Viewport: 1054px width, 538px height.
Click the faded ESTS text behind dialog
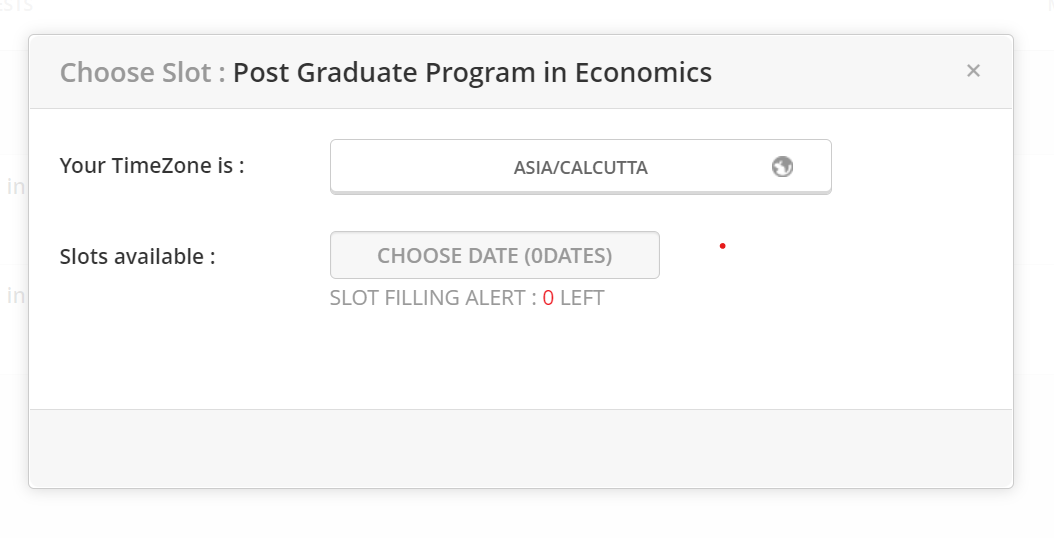click(x=16, y=7)
